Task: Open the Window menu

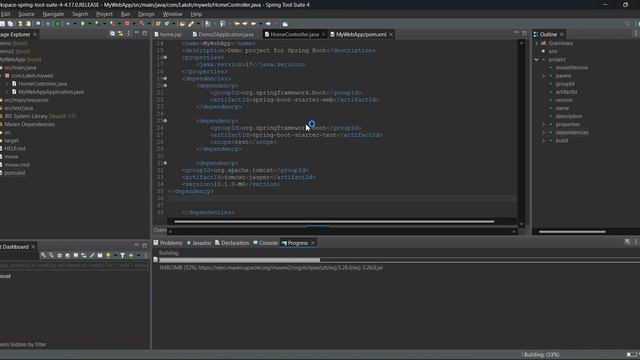Action: point(172,14)
